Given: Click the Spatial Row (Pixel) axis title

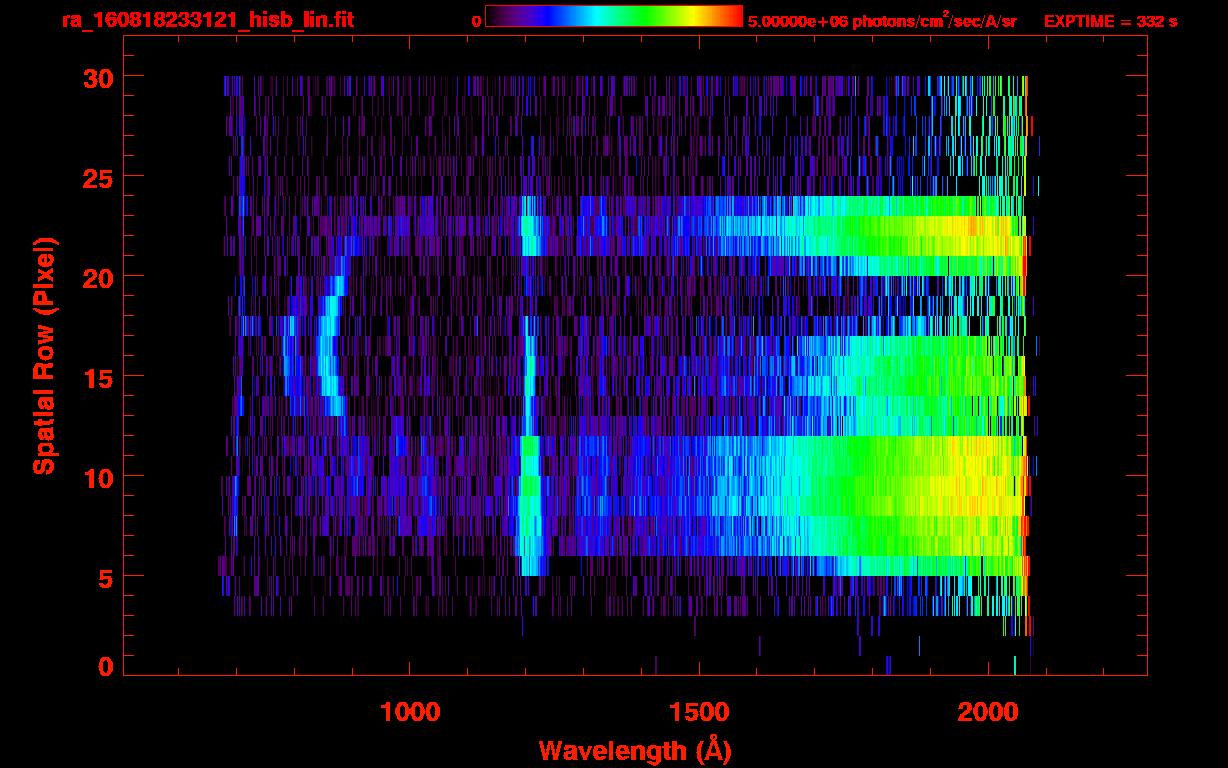Looking at the screenshot, I should pyautogui.click(x=44, y=356).
